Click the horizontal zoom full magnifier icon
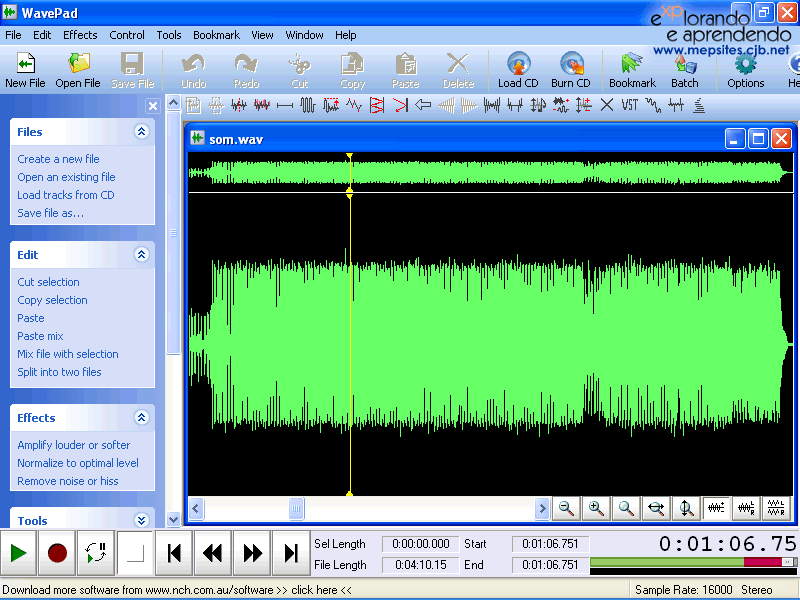 coord(656,508)
